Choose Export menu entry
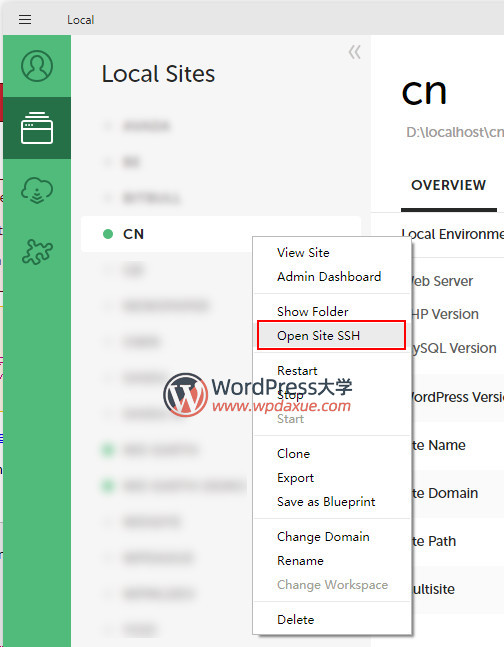Viewport: 504px width, 647px height. click(296, 478)
